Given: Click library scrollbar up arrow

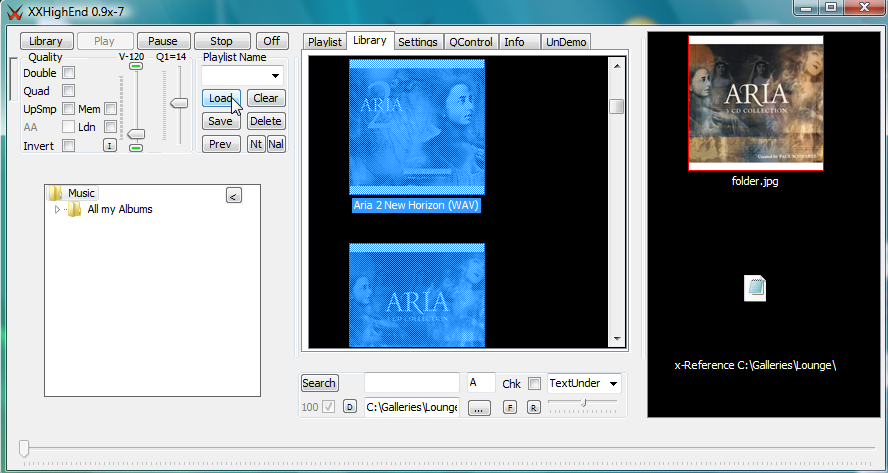Looking at the screenshot, I should click(617, 66).
